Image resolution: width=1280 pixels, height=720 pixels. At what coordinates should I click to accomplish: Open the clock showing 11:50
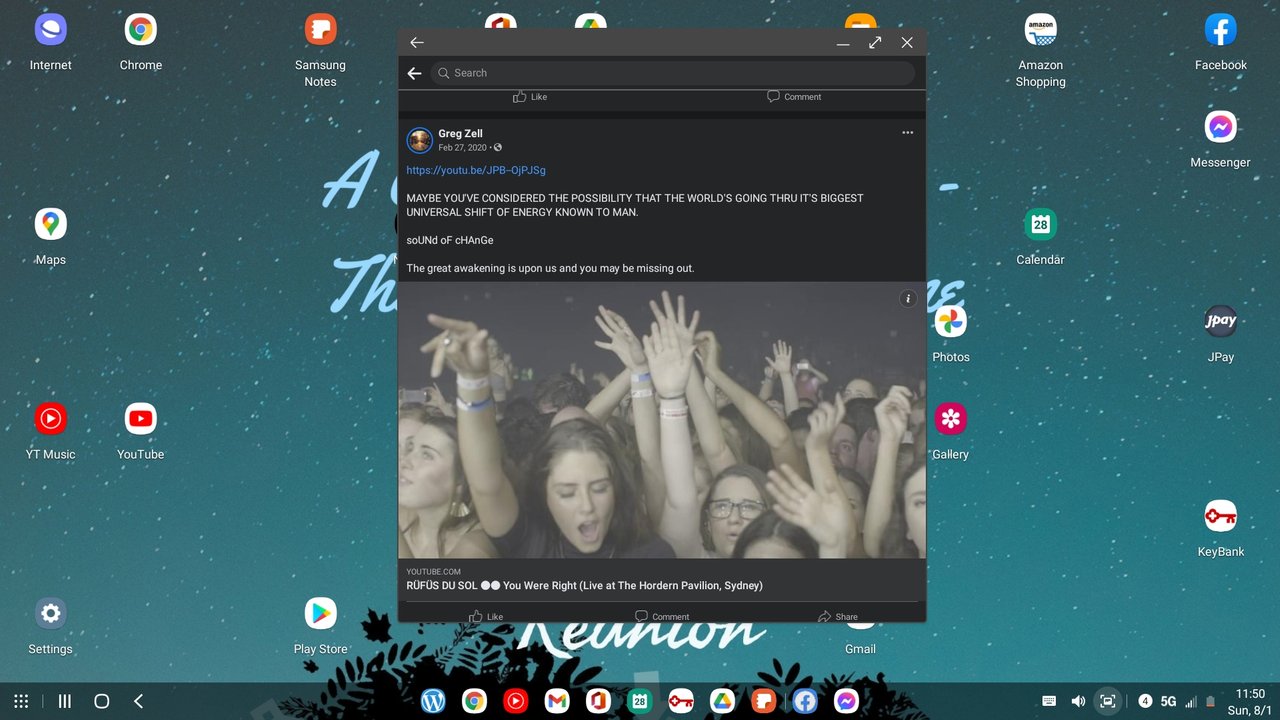tap(1250, 694)
